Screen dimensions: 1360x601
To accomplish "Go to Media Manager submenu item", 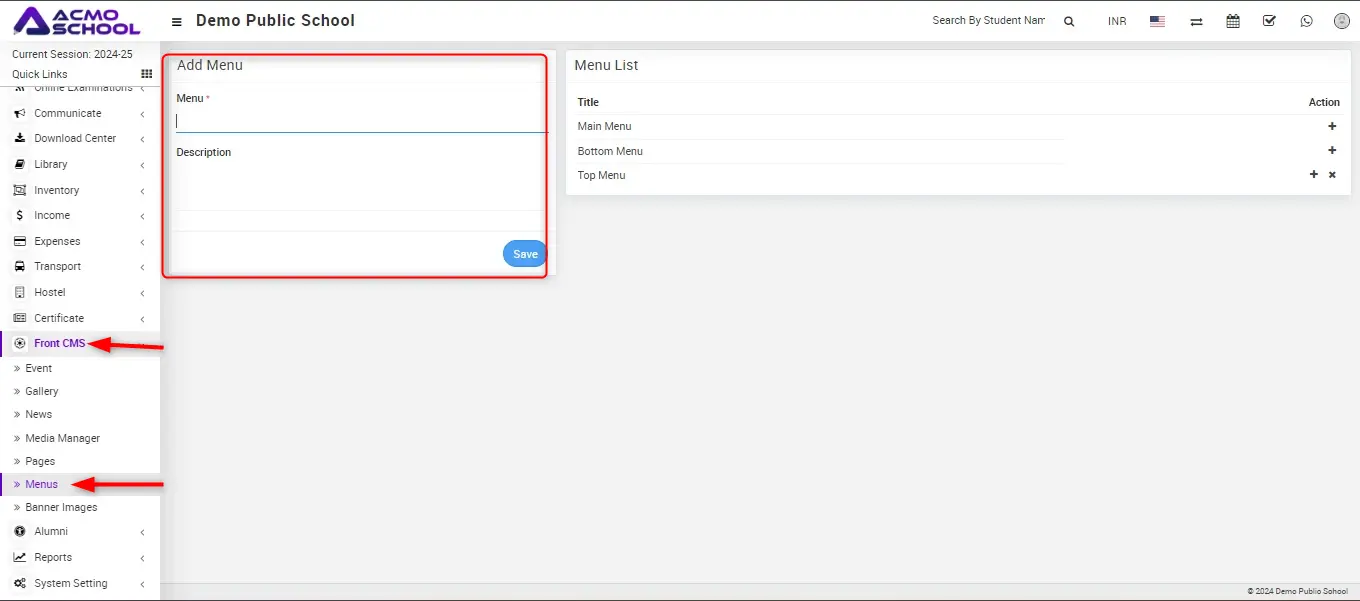I will pyautogui.click(x=62, y=438).
